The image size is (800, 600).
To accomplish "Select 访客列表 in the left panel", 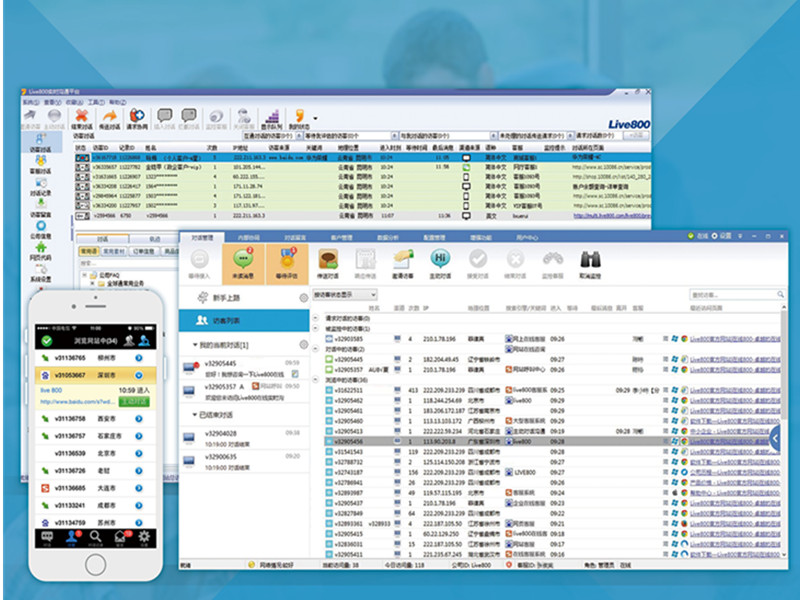I will point(244,320).
